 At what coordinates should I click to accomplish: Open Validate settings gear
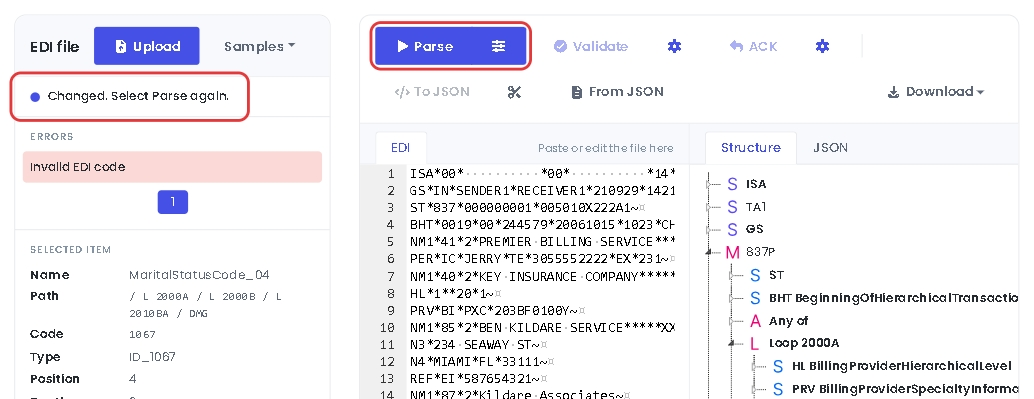(674, 46)
